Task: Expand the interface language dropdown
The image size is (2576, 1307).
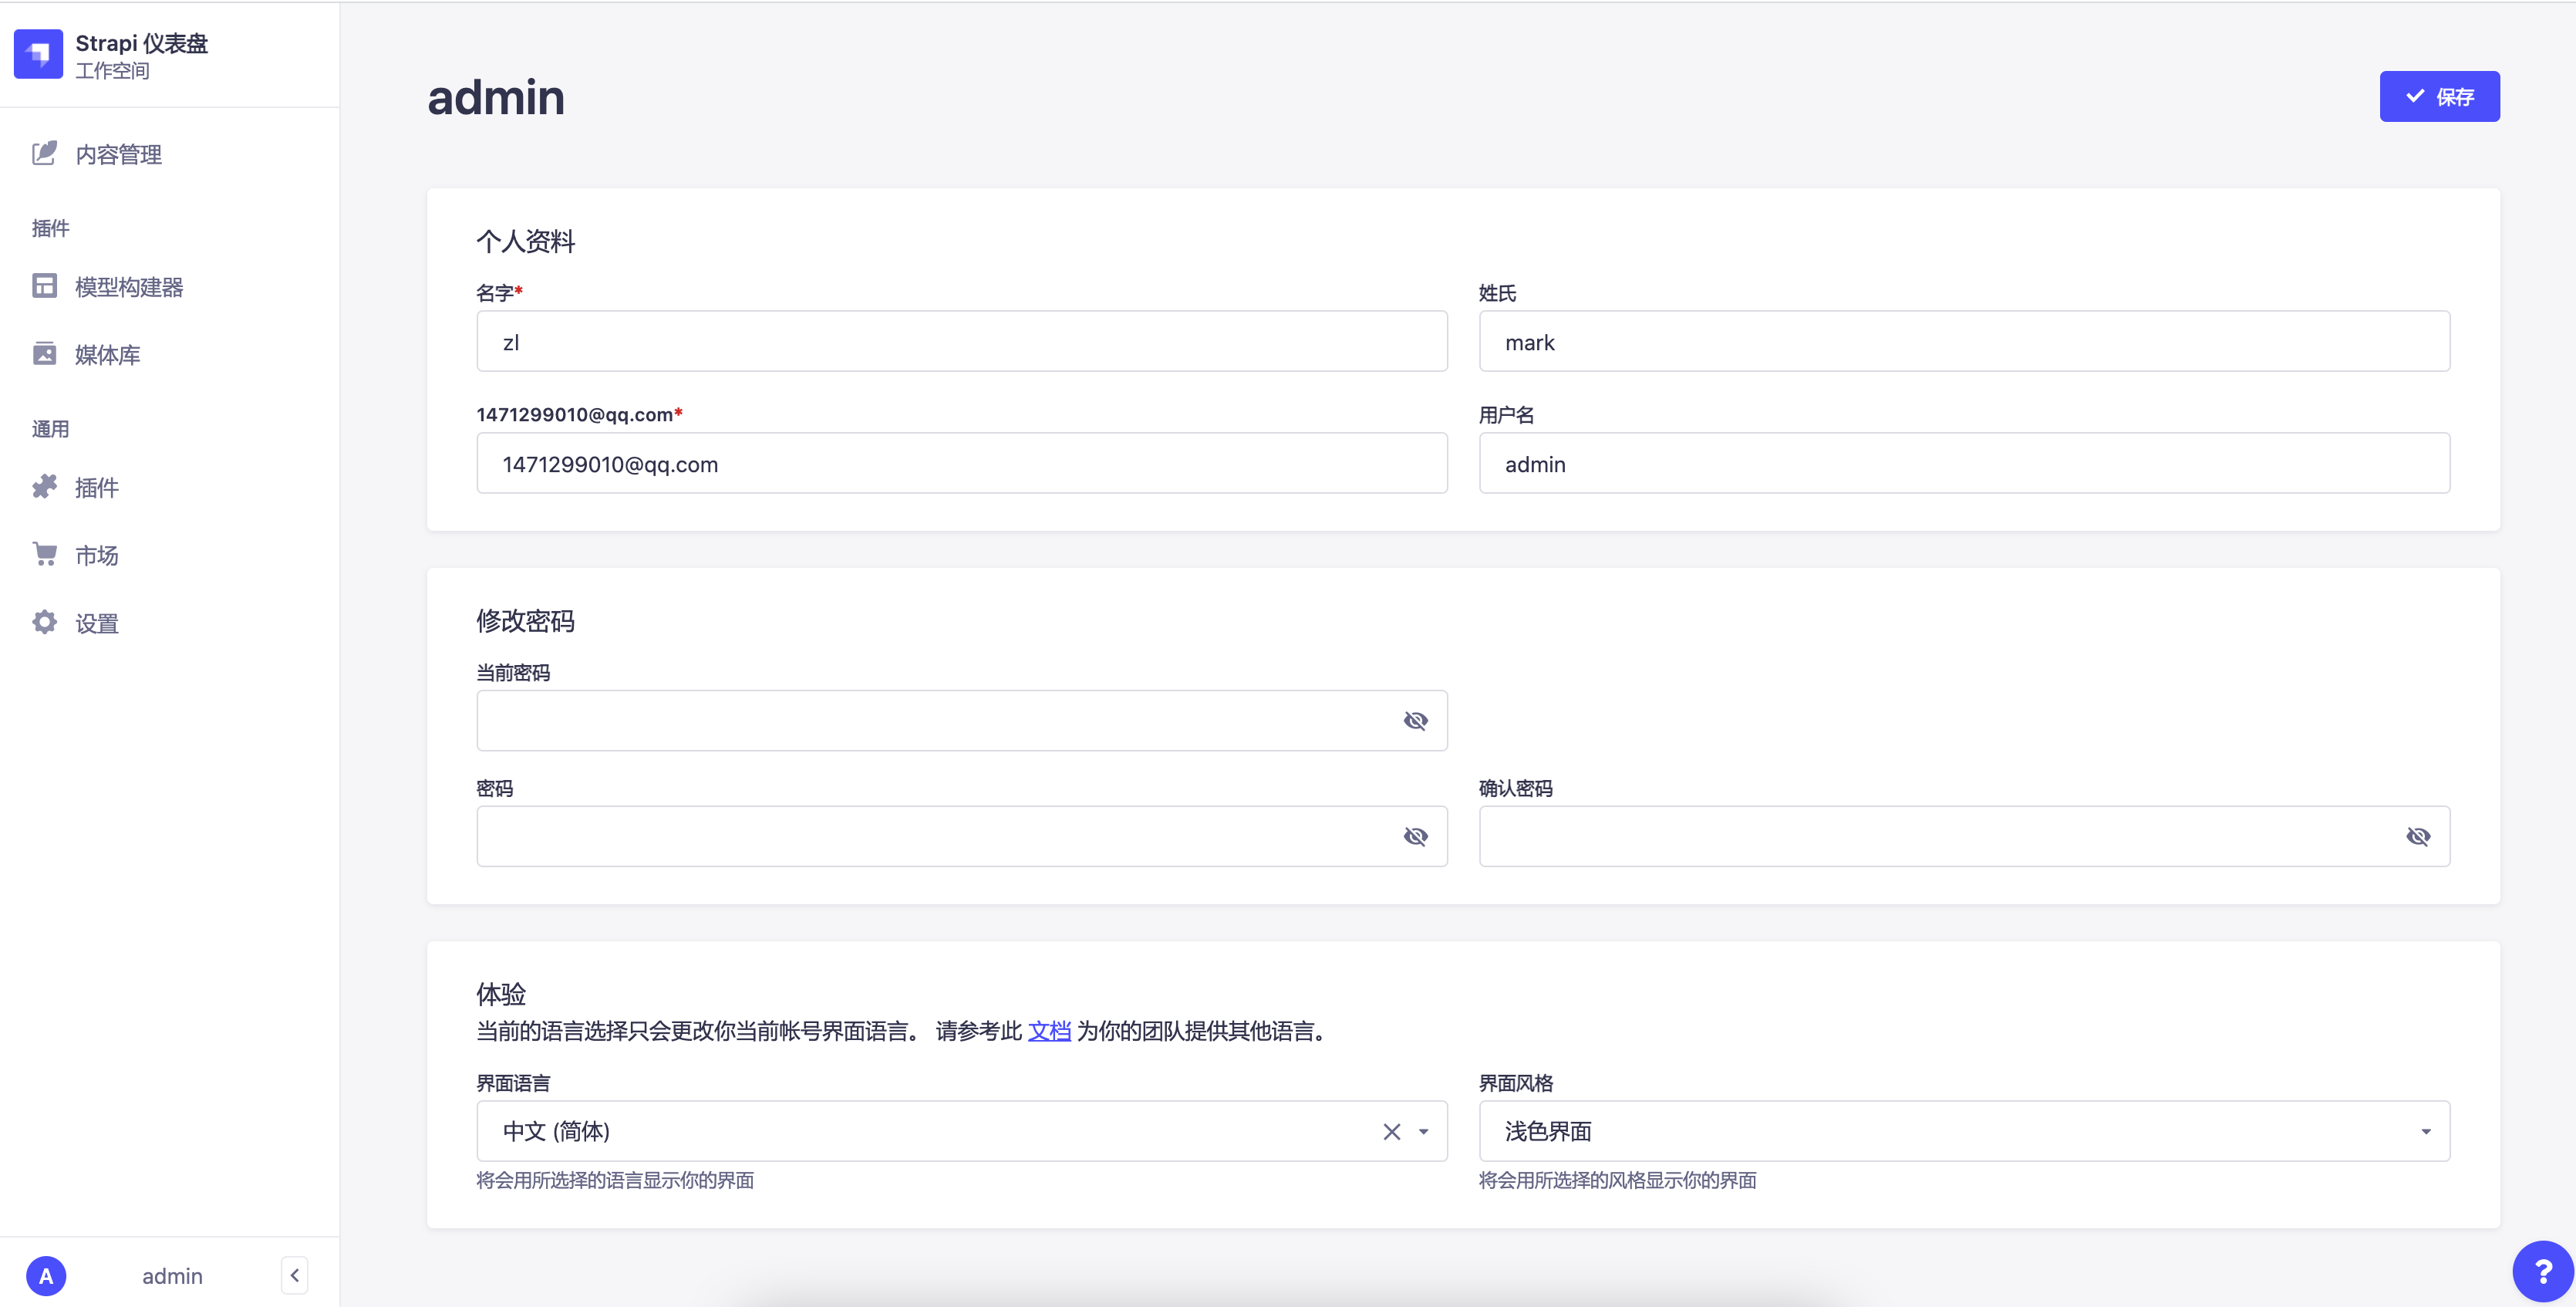Action: 1423,1132
